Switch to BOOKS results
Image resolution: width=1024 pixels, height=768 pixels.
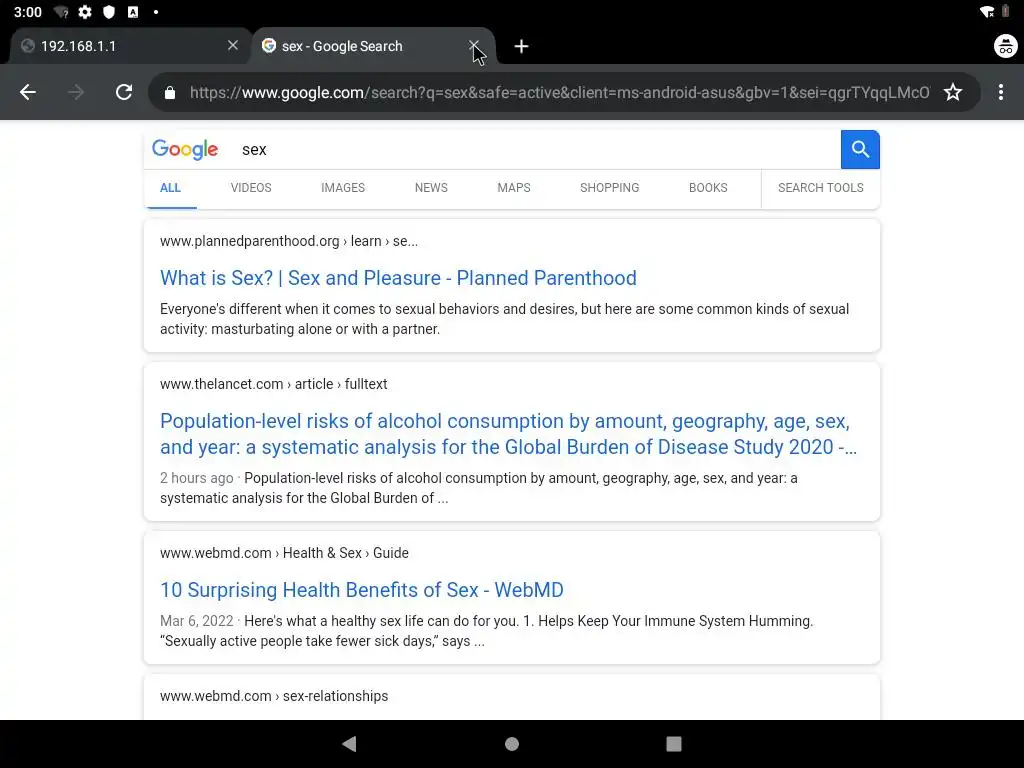point(708,188)
